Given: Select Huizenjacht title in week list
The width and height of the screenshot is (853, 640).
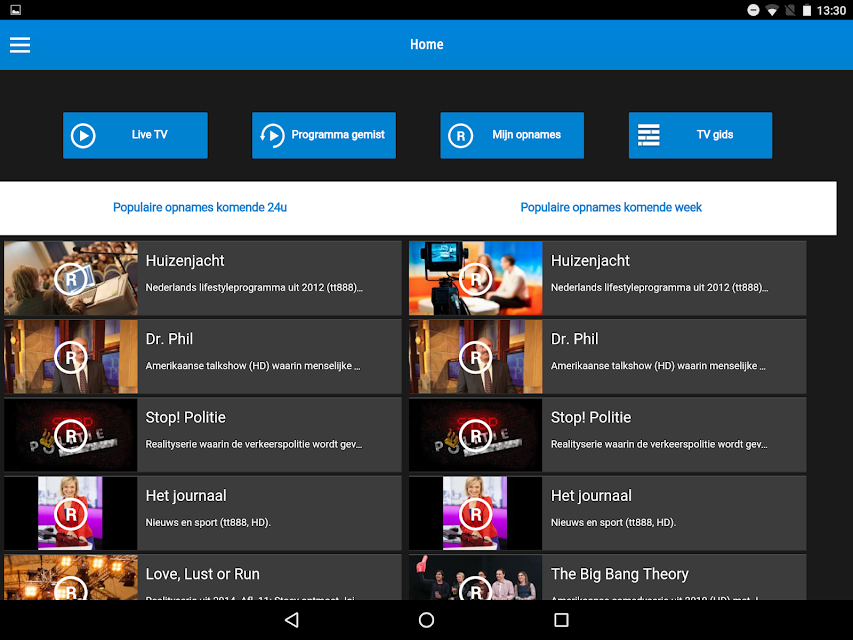Looking at the screenshot, I should pos(590,261).
